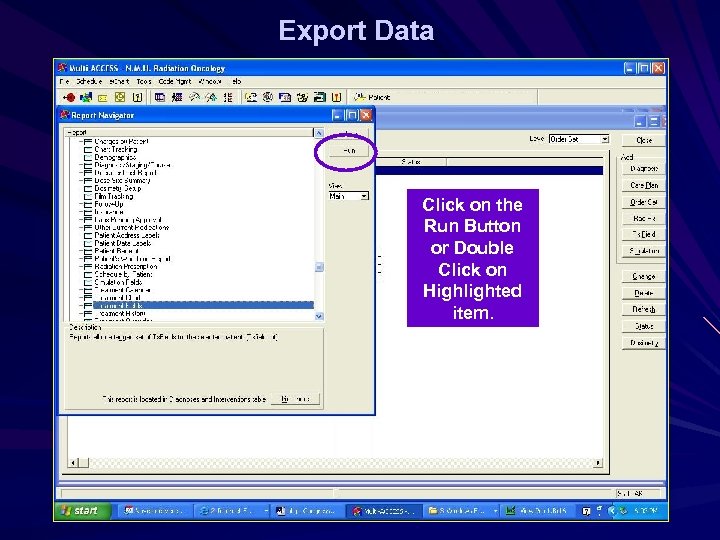Click the blue table window toolbar icon
The height and width of the screenshot is (540, 720).
160,97
